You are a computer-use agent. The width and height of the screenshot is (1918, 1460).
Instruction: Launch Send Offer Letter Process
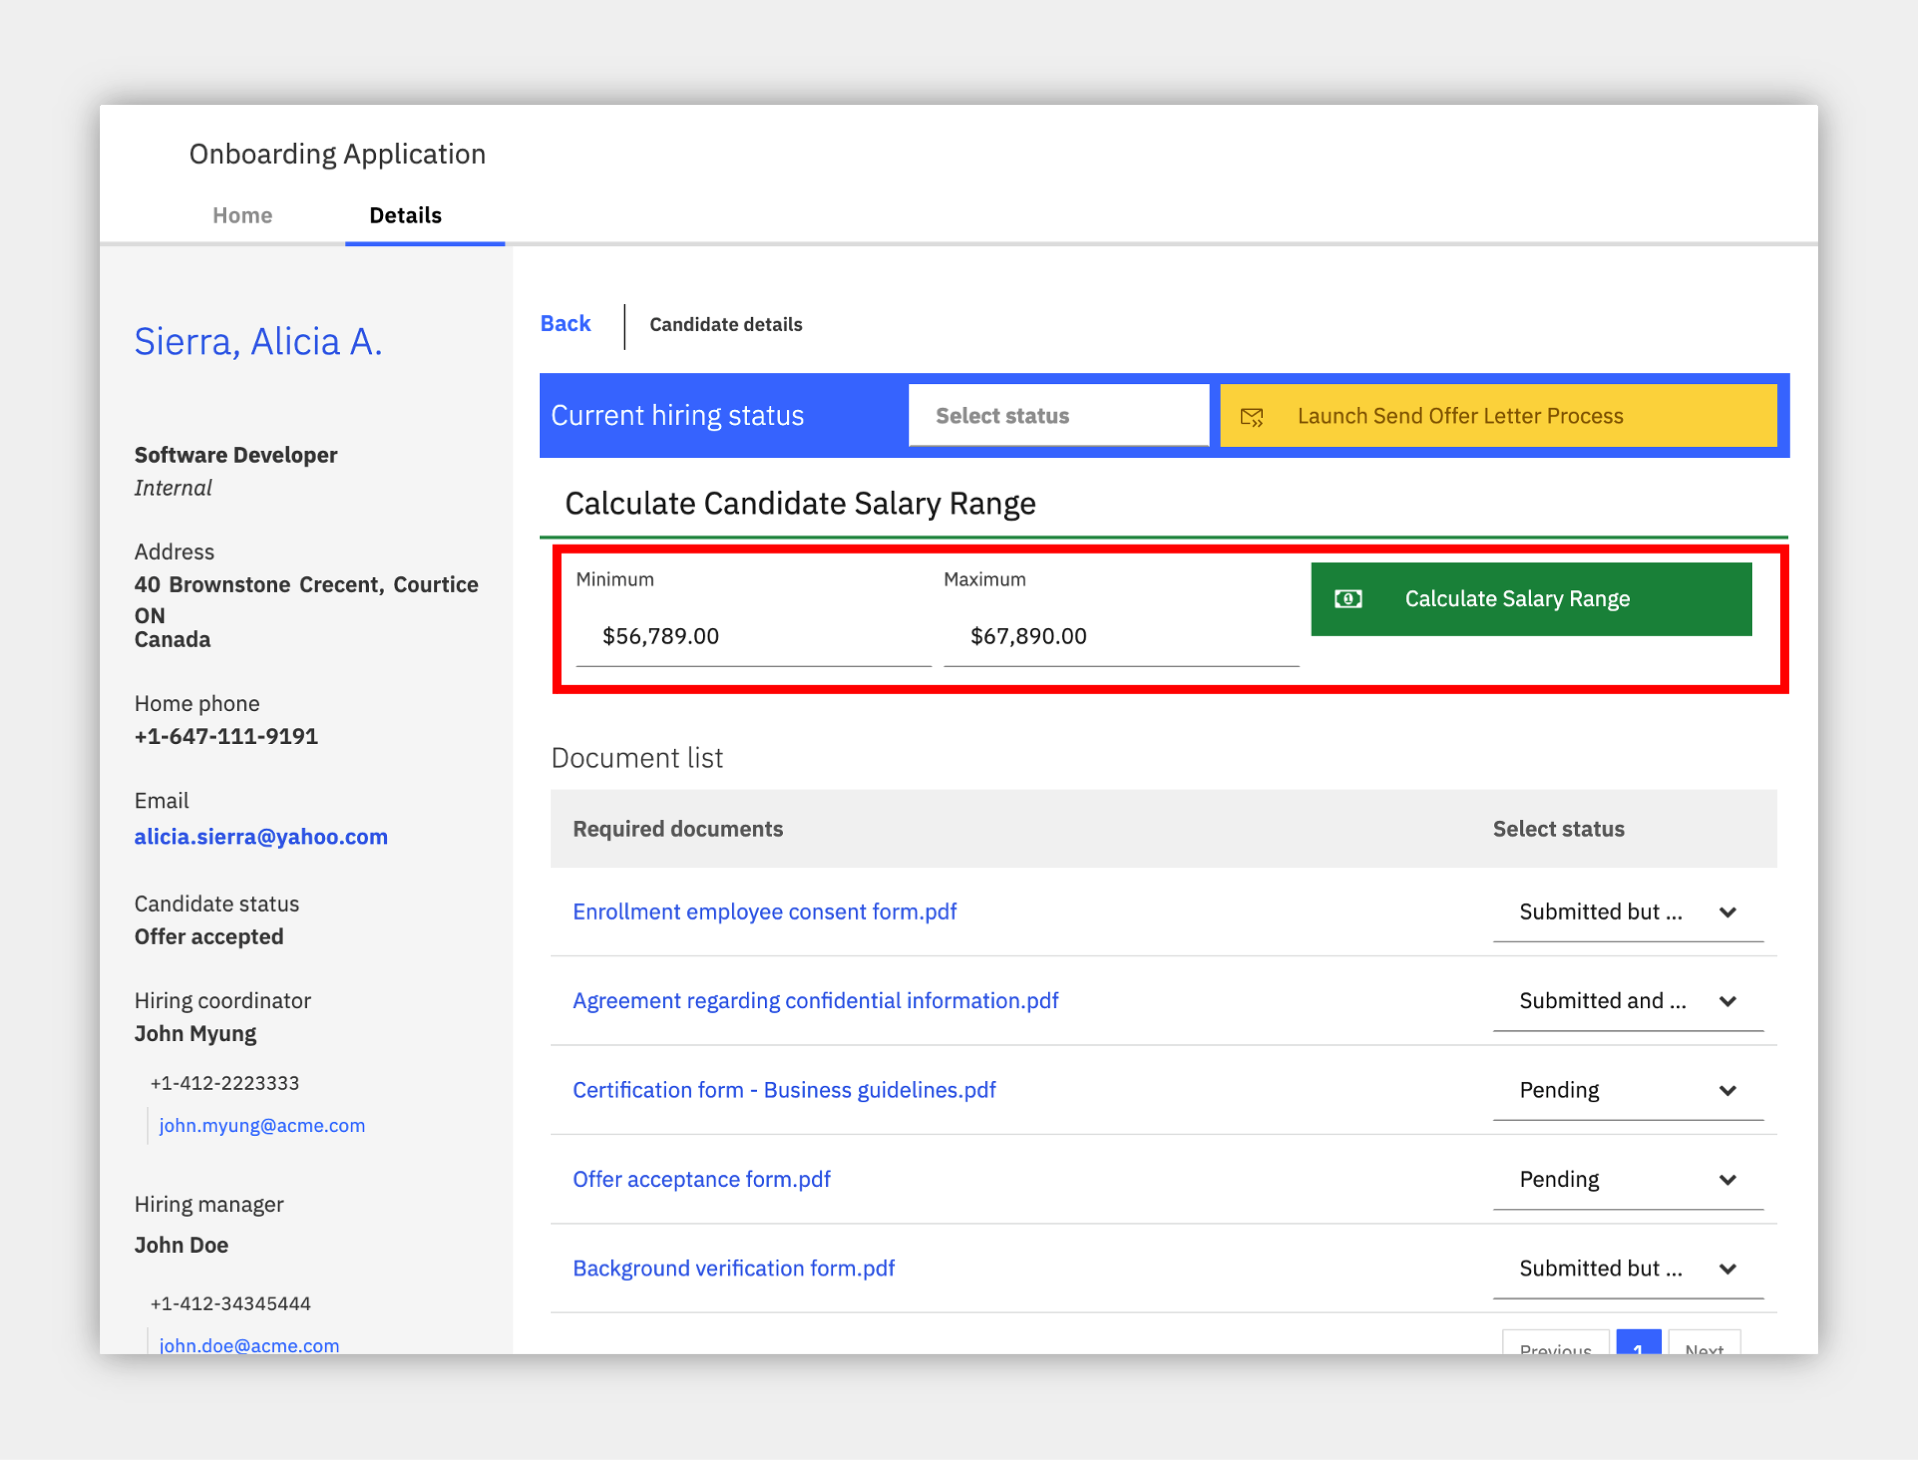pyautogui.click(x=1498, y=416)
